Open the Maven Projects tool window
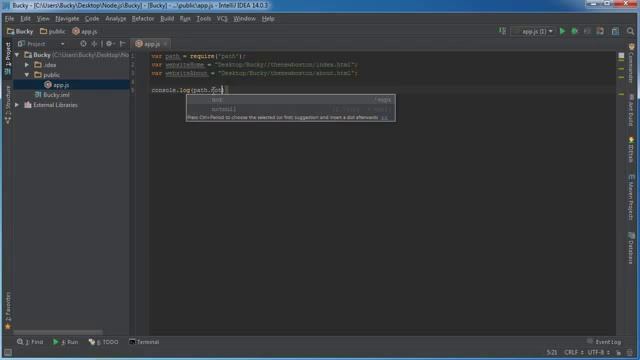640x360 pixels. (631, 198)
